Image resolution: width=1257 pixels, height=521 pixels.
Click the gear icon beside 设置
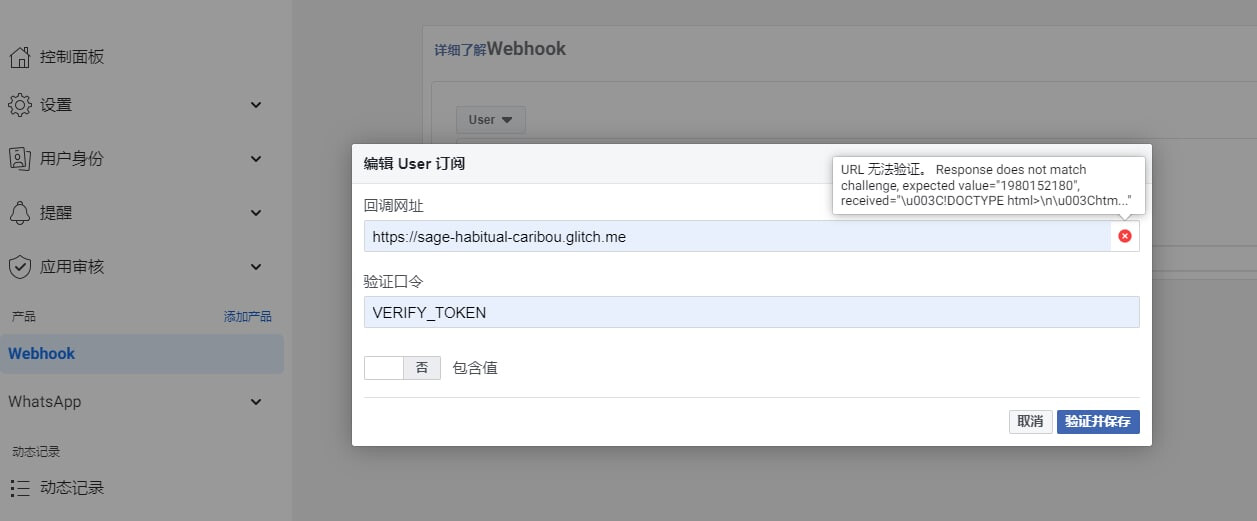point(19,105)
